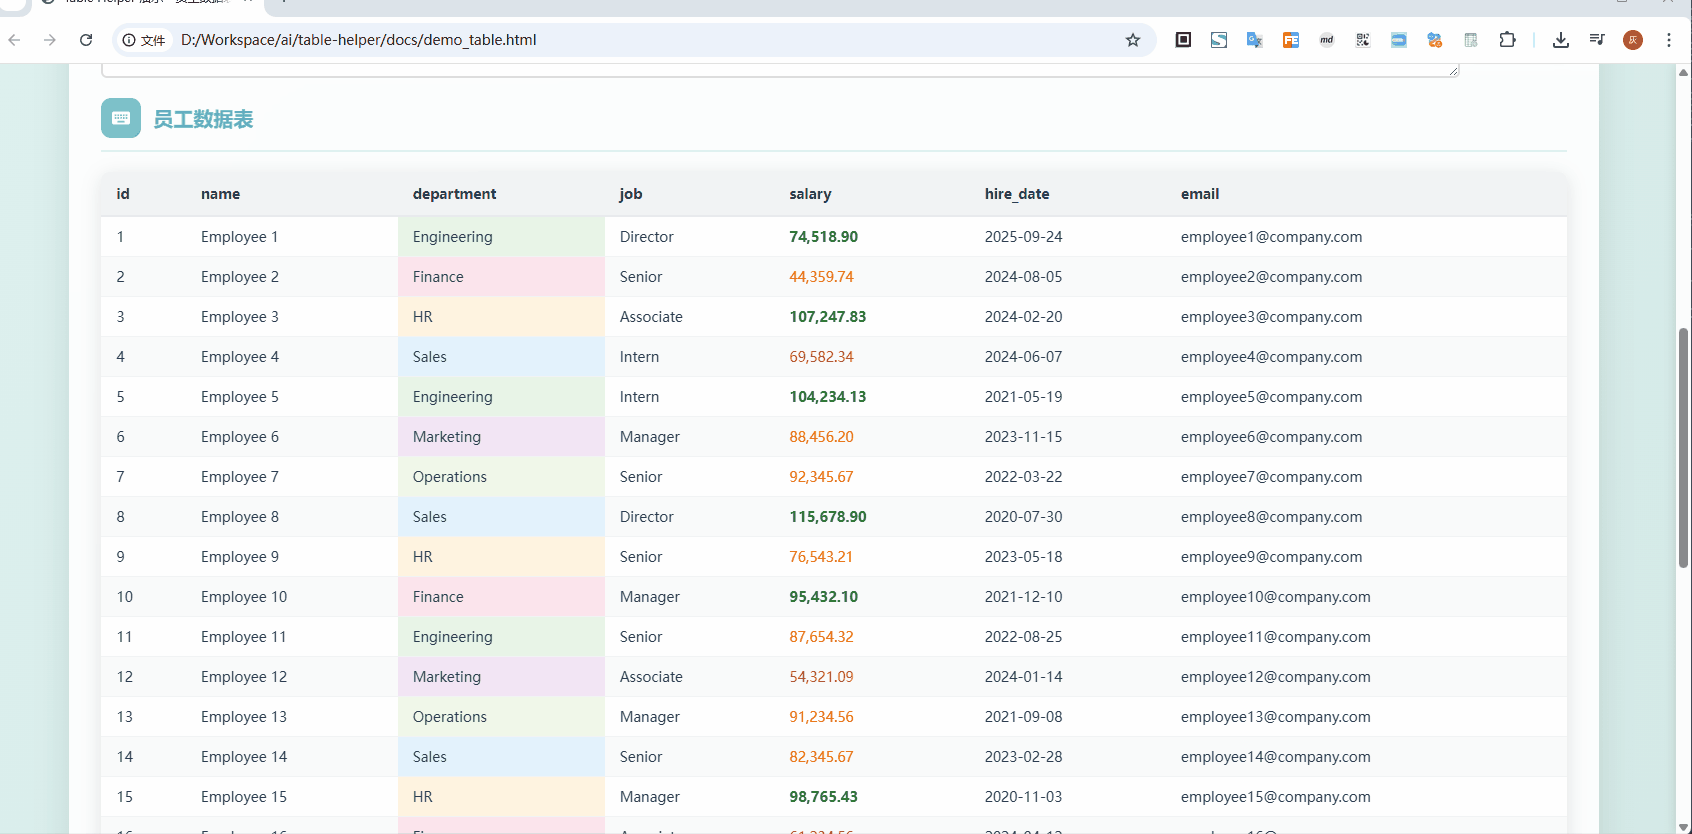Click the hire_date column header
Viewport: 1692px width, 834px height.
[1016, 194]
